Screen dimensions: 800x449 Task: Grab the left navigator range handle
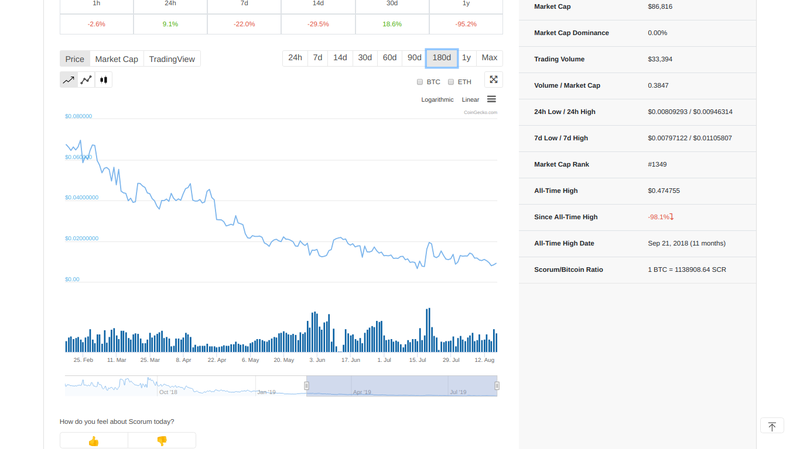click(x=307, y=386)
